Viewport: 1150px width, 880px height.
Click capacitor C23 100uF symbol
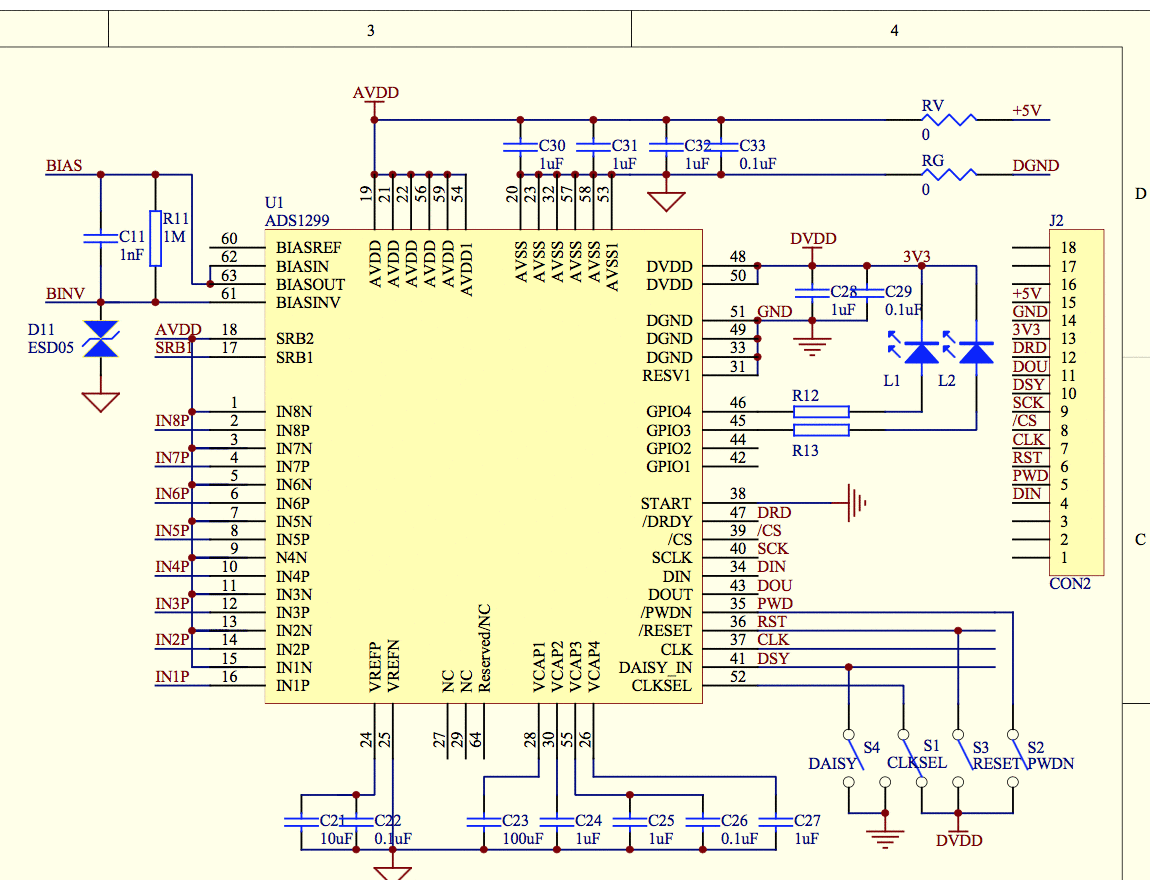click(x=484, y=822)
